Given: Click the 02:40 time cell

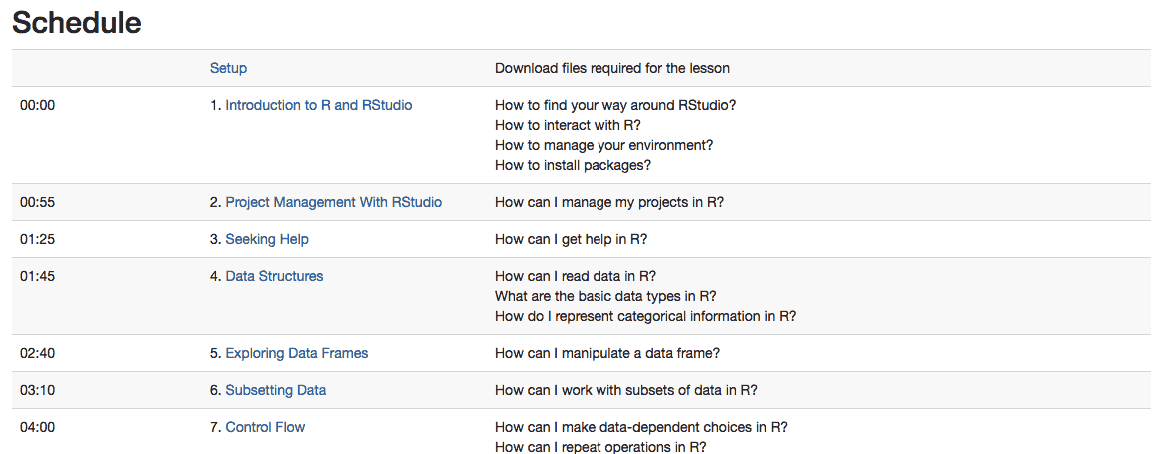Looking at the screenshot, I should 38,354.
